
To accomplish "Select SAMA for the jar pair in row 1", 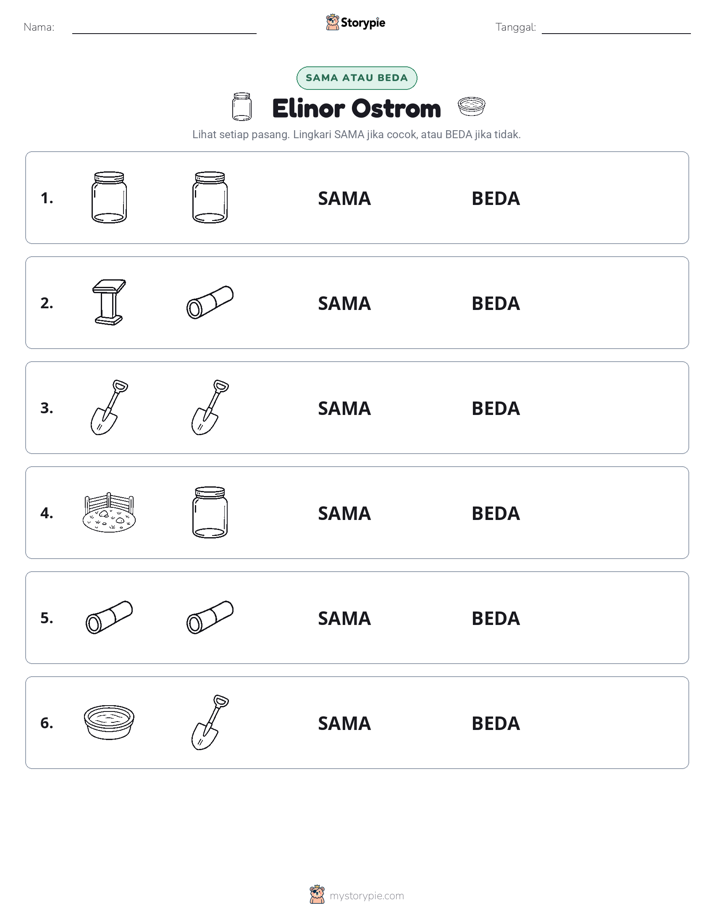I will click(x=345, y=198).
